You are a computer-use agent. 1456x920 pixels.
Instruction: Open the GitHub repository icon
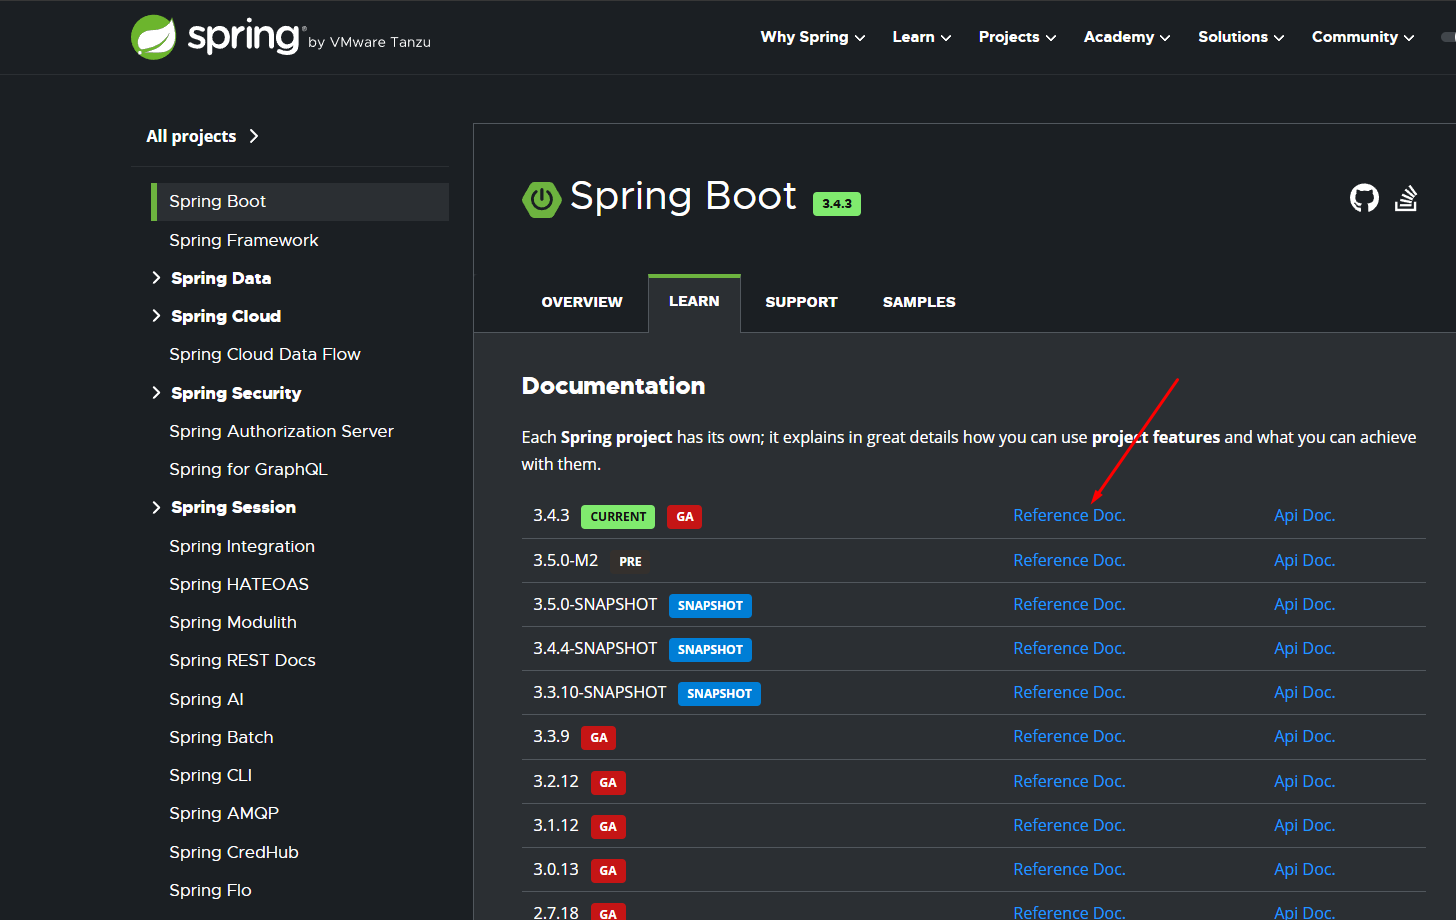pos(1364,198)
